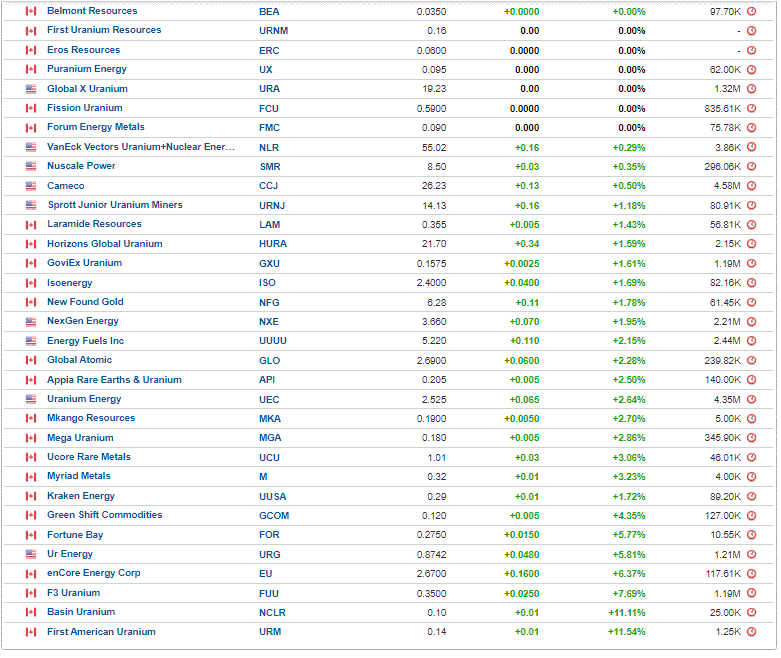Click the Canadian flag beside Isoenergy

[31, 283]
